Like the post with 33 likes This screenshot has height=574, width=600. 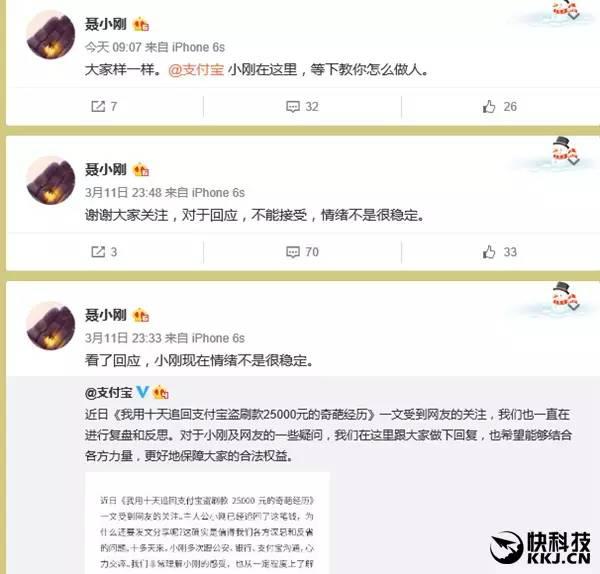[499, 252]
